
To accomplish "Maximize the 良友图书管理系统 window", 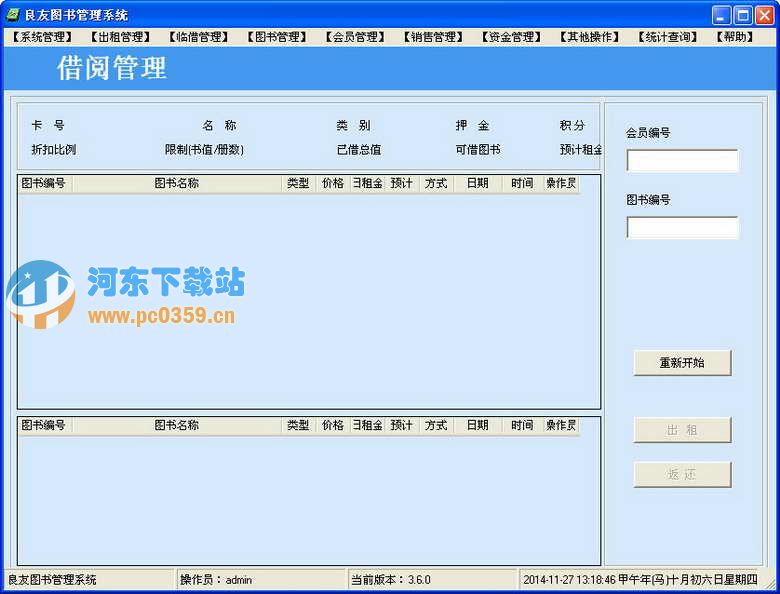I will [743, 15].
